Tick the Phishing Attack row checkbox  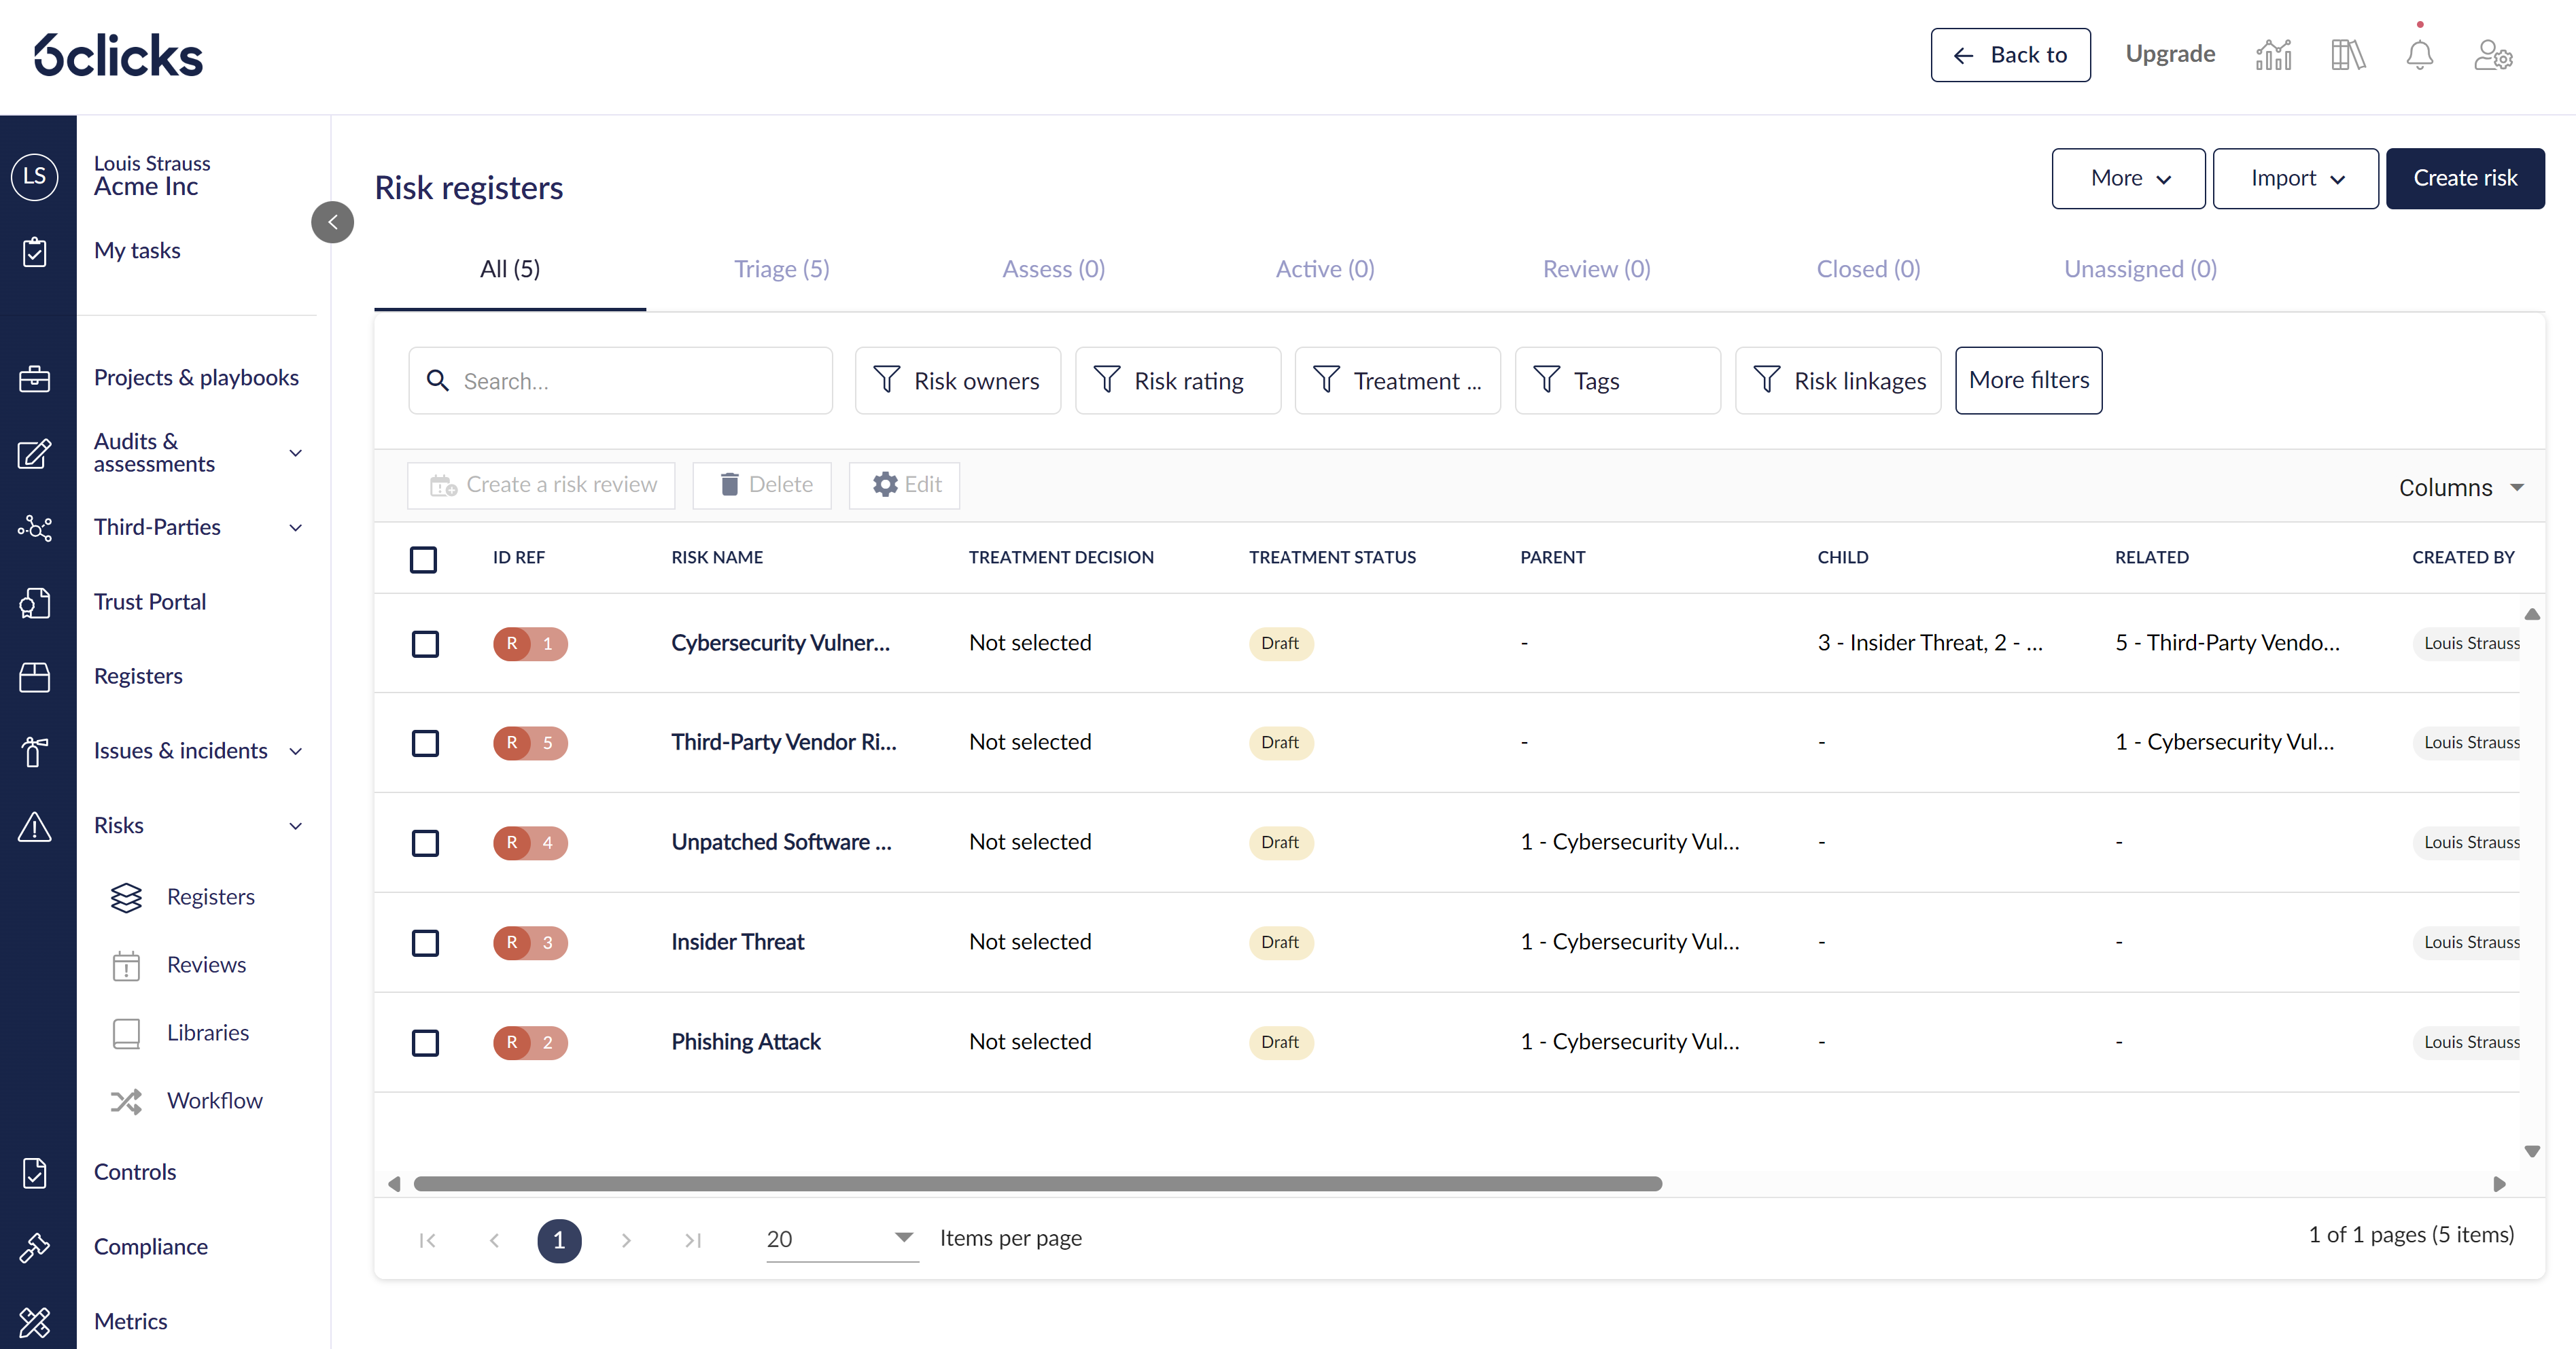425,1043
